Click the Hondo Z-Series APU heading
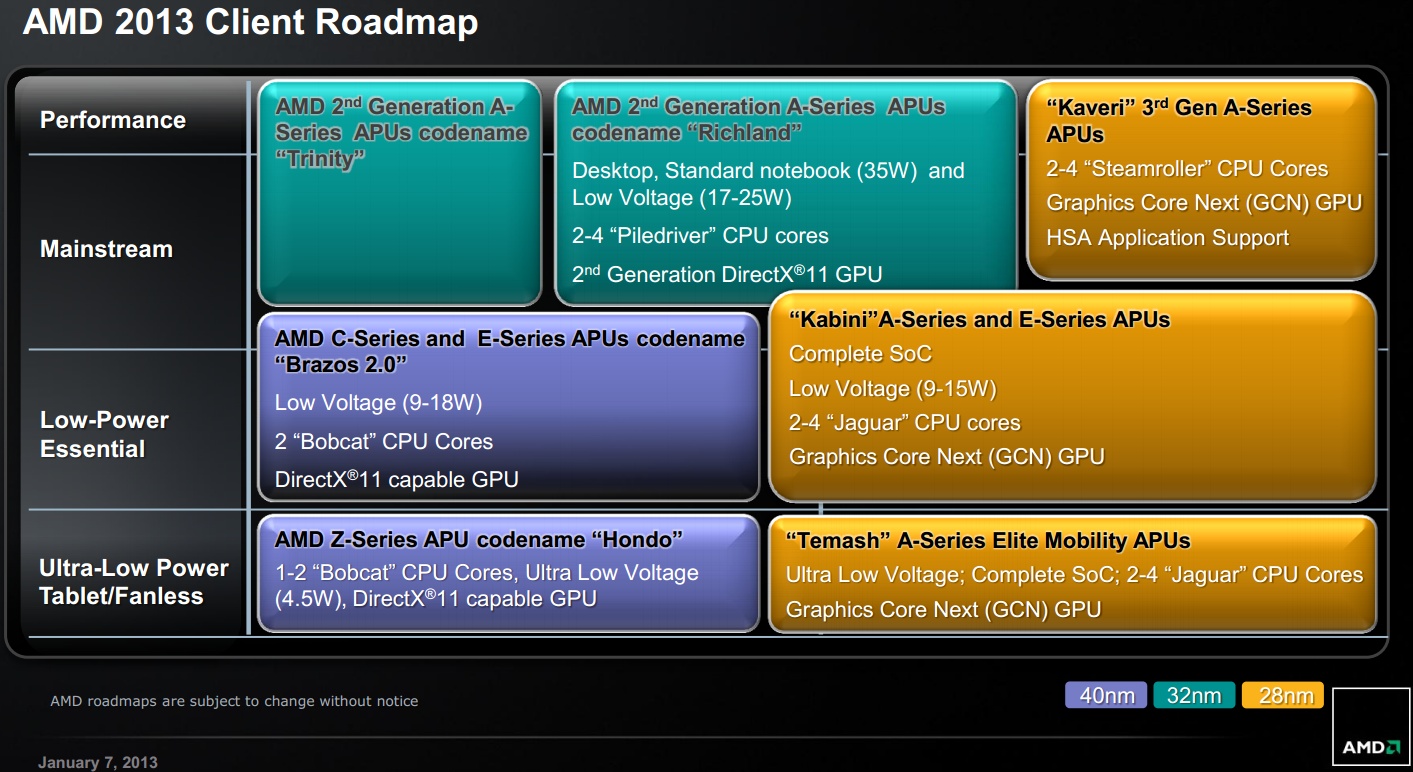 click(478, 540)
